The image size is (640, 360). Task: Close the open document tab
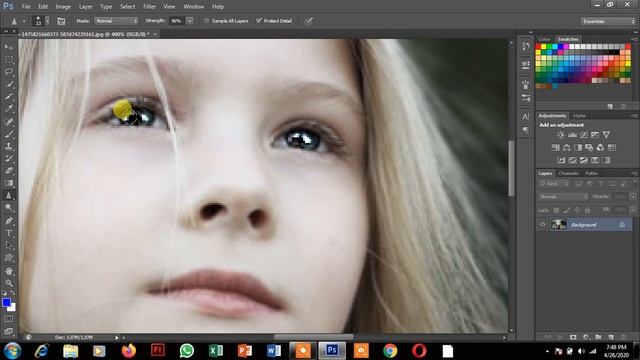[x=155, y=34]
